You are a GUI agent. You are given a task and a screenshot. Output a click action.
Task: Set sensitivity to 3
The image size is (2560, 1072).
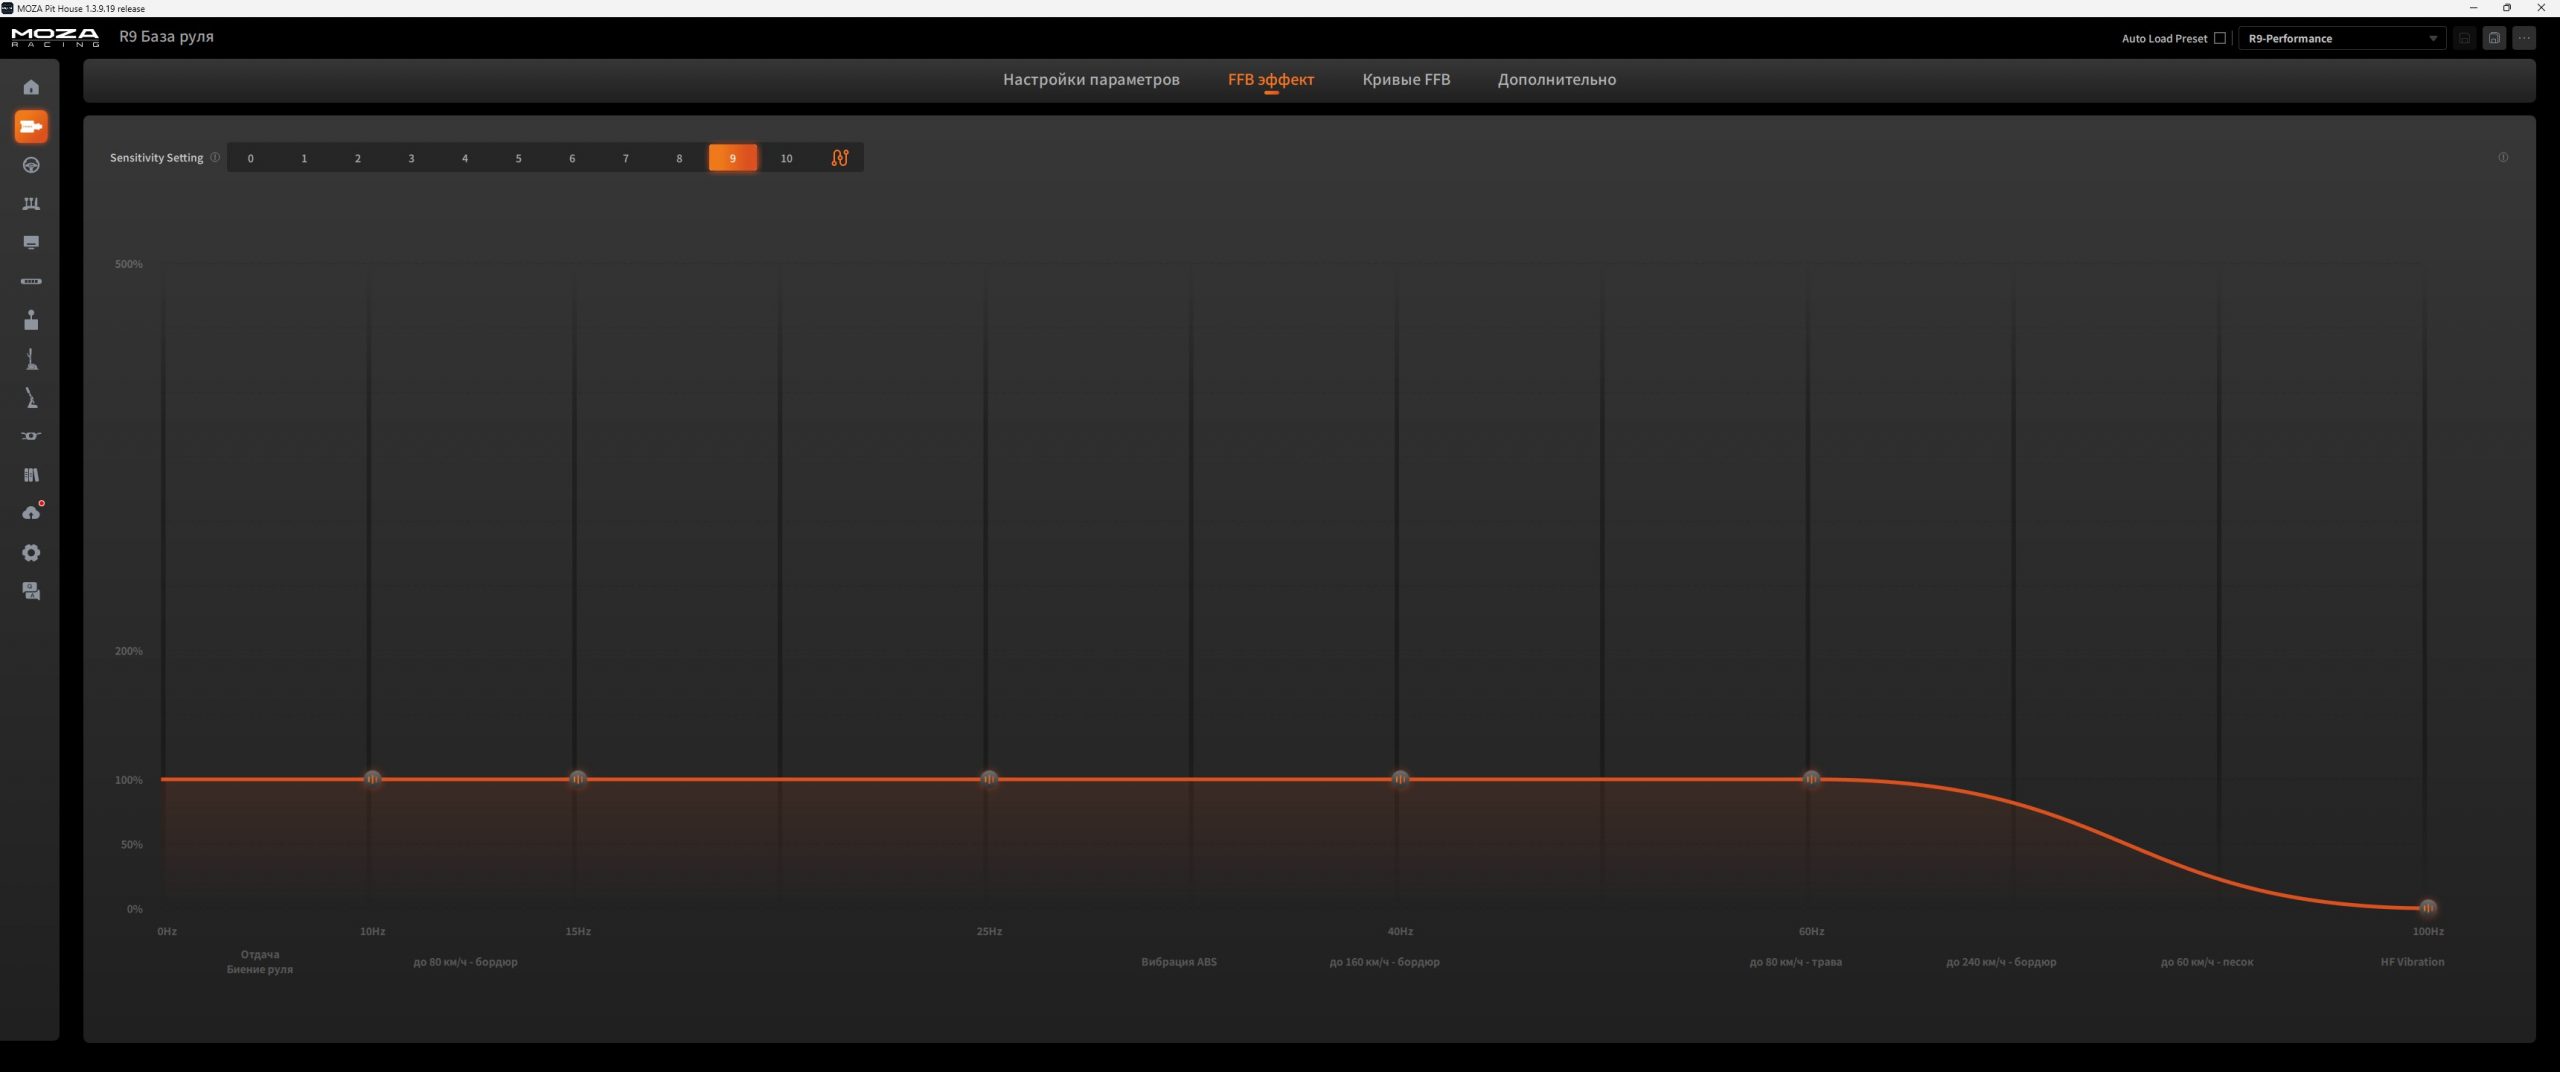411,158
